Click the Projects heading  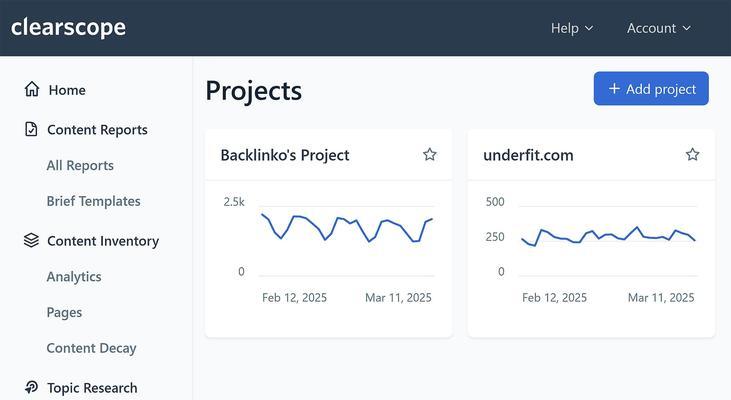254,90
